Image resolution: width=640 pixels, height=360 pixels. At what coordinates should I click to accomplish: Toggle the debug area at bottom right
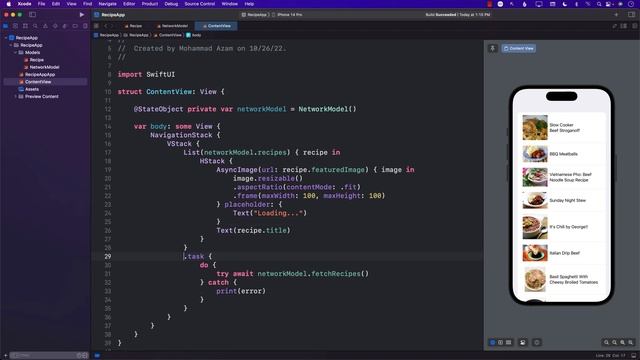tap(633, 356)
